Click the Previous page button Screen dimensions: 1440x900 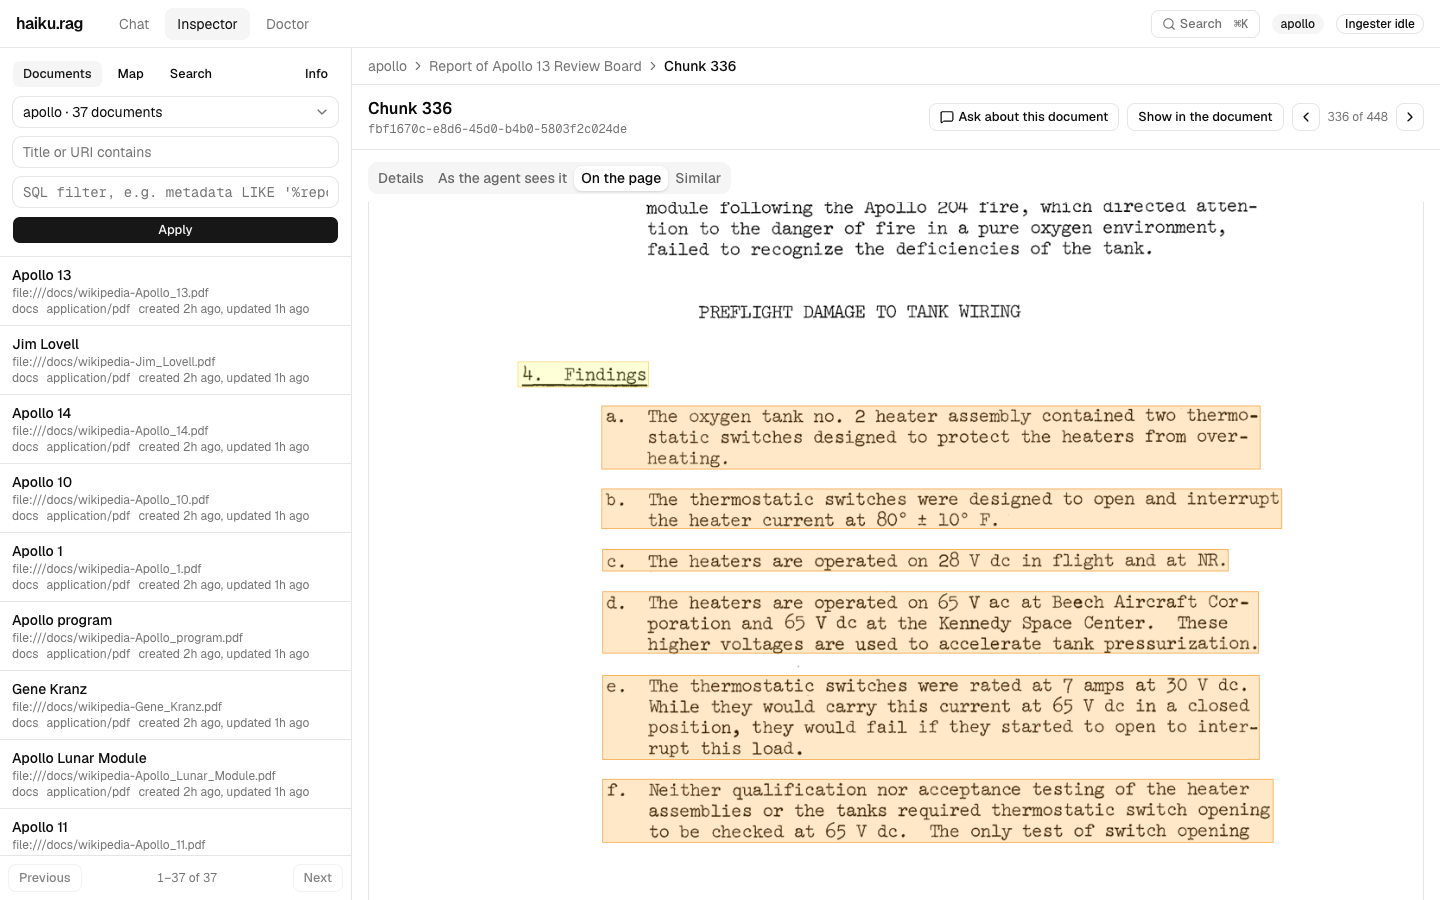pyautogui.click(x=45, y=878)
